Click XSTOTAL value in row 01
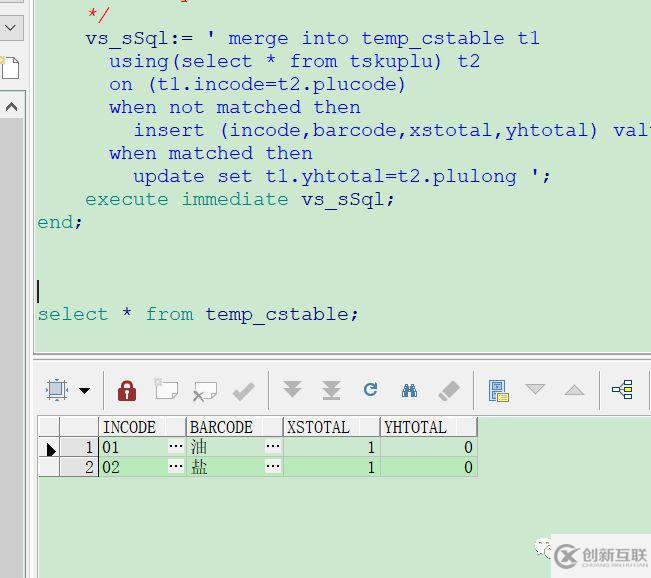The image size is (651, 578). [331, 447]
